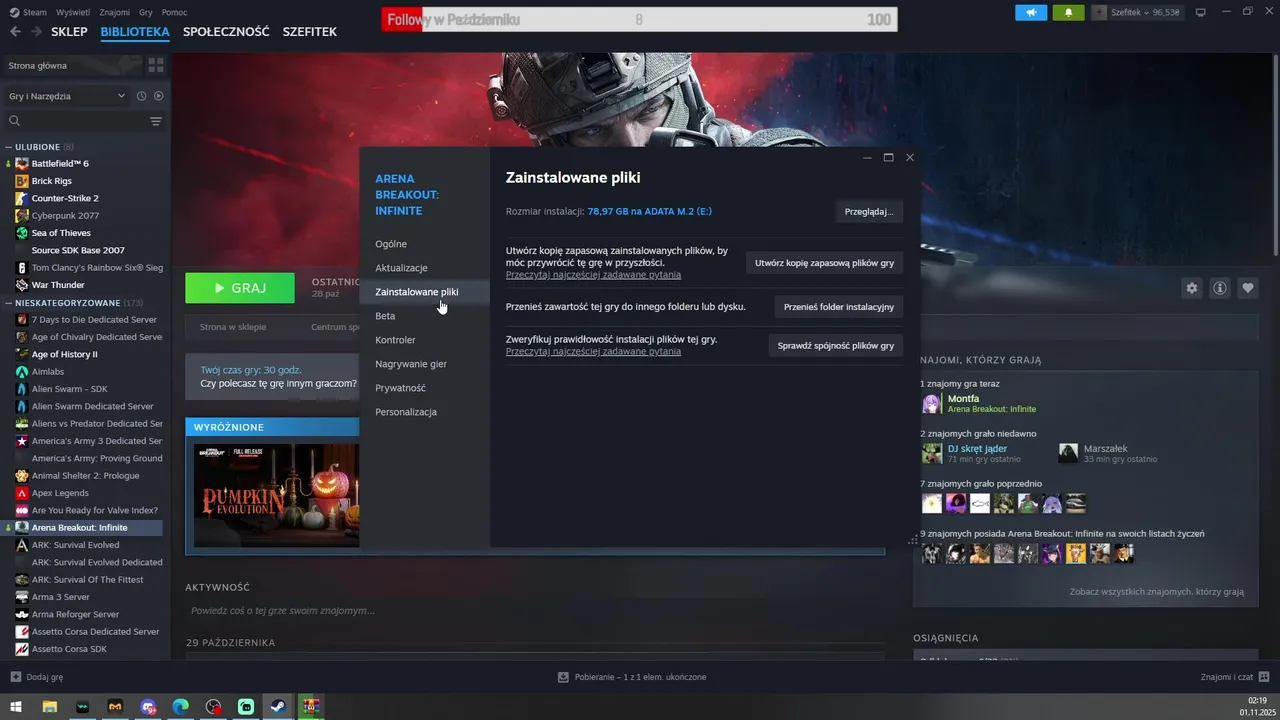Viewport: 1280px width, 720px height.
Task: Open the Znajomi menu
Action: tap(115, 12)
